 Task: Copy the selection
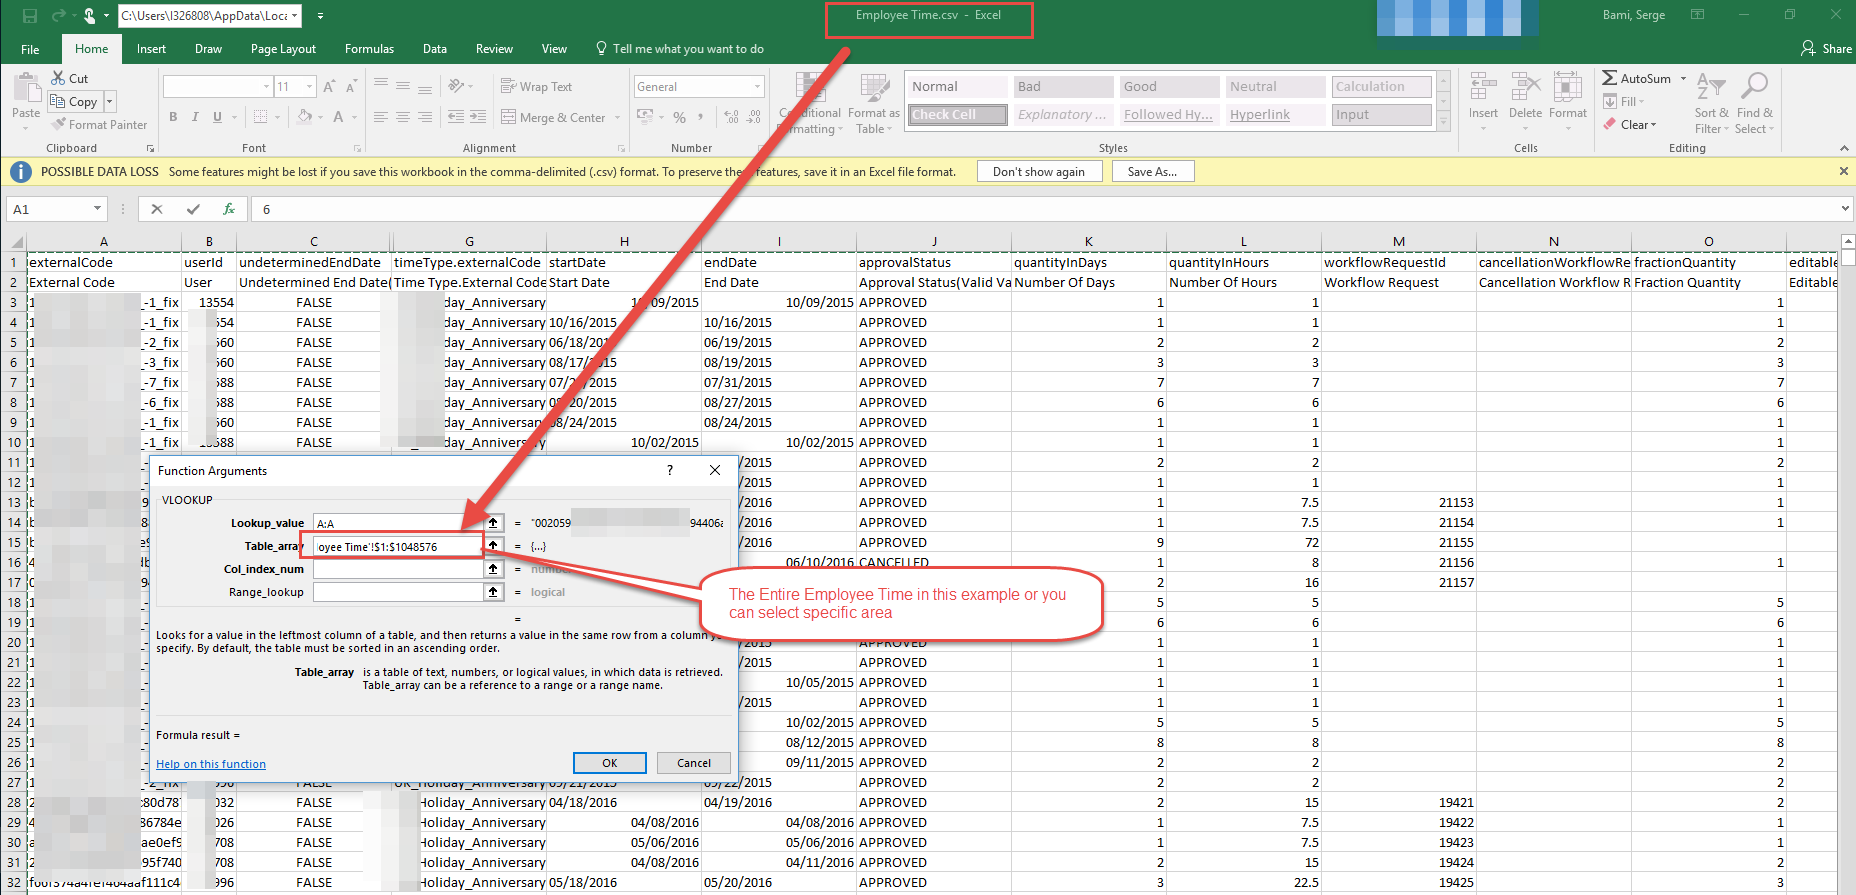[x=75, y=102]
